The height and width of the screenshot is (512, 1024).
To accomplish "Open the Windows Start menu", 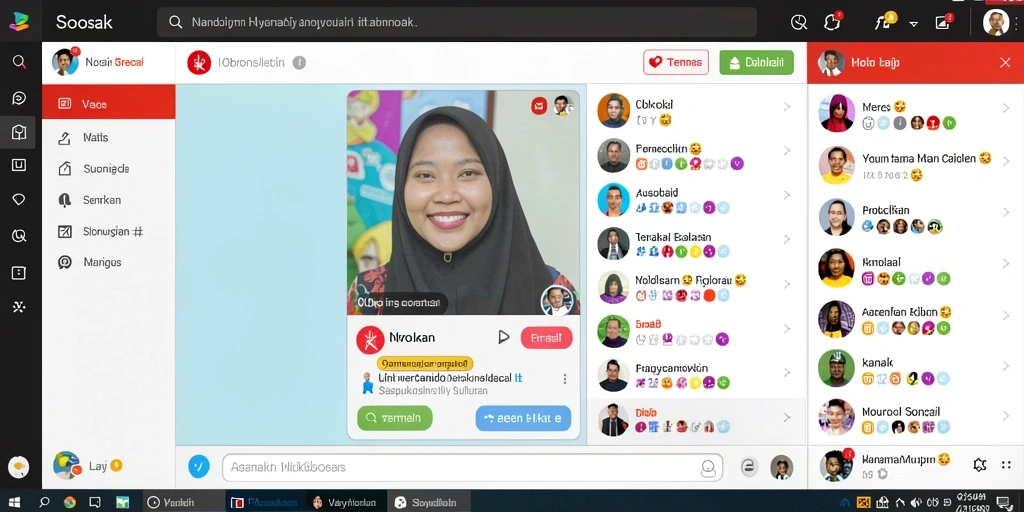I will (14, 502).
